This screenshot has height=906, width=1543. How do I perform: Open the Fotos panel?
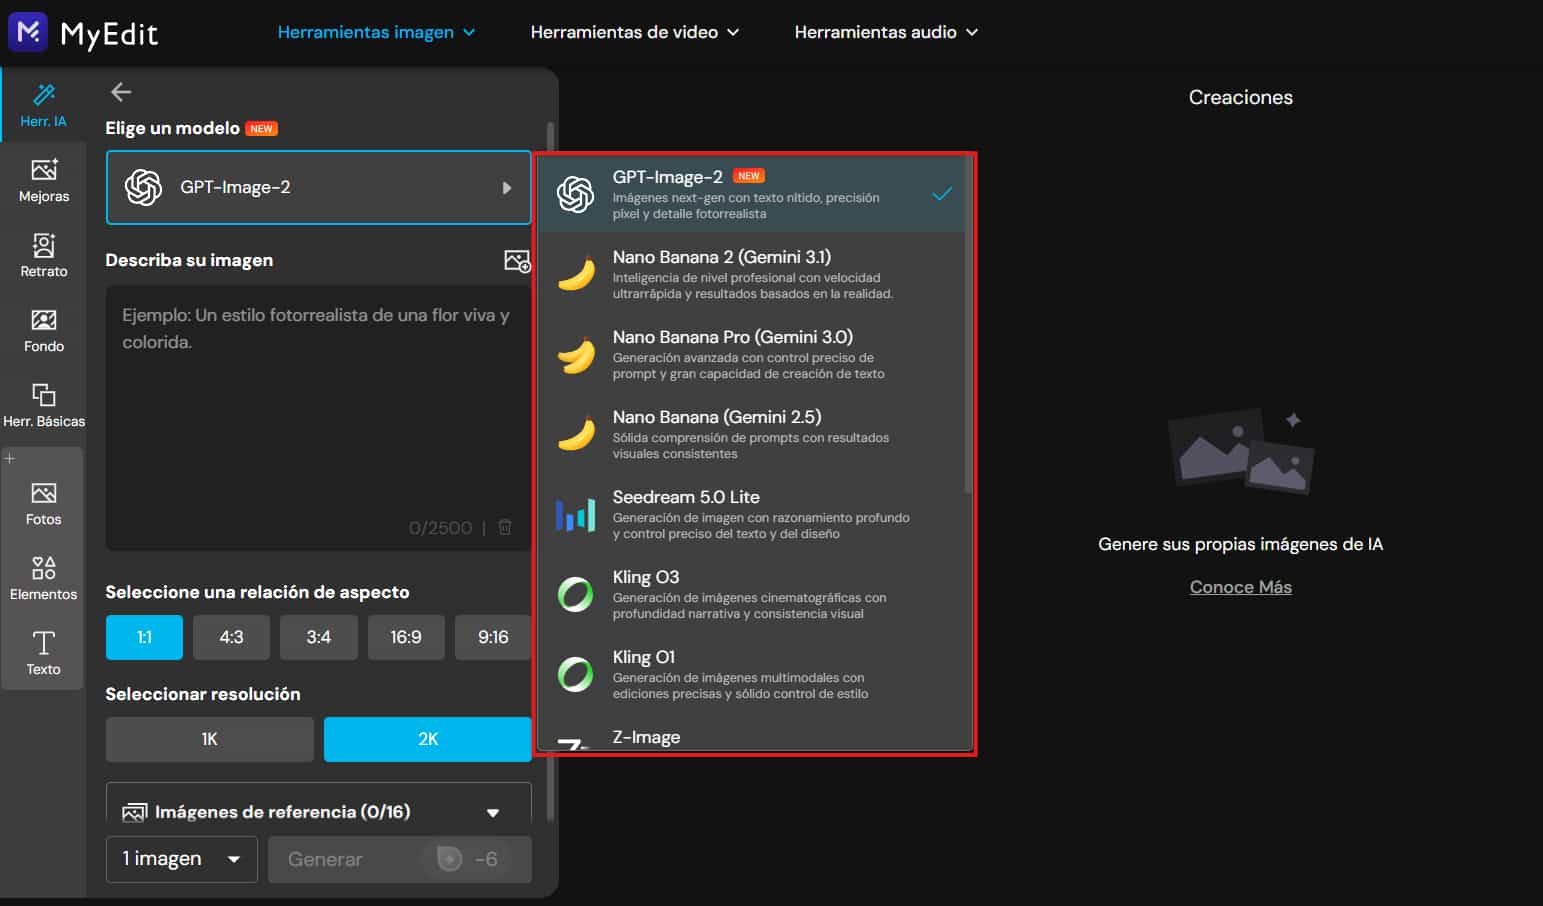43,504
